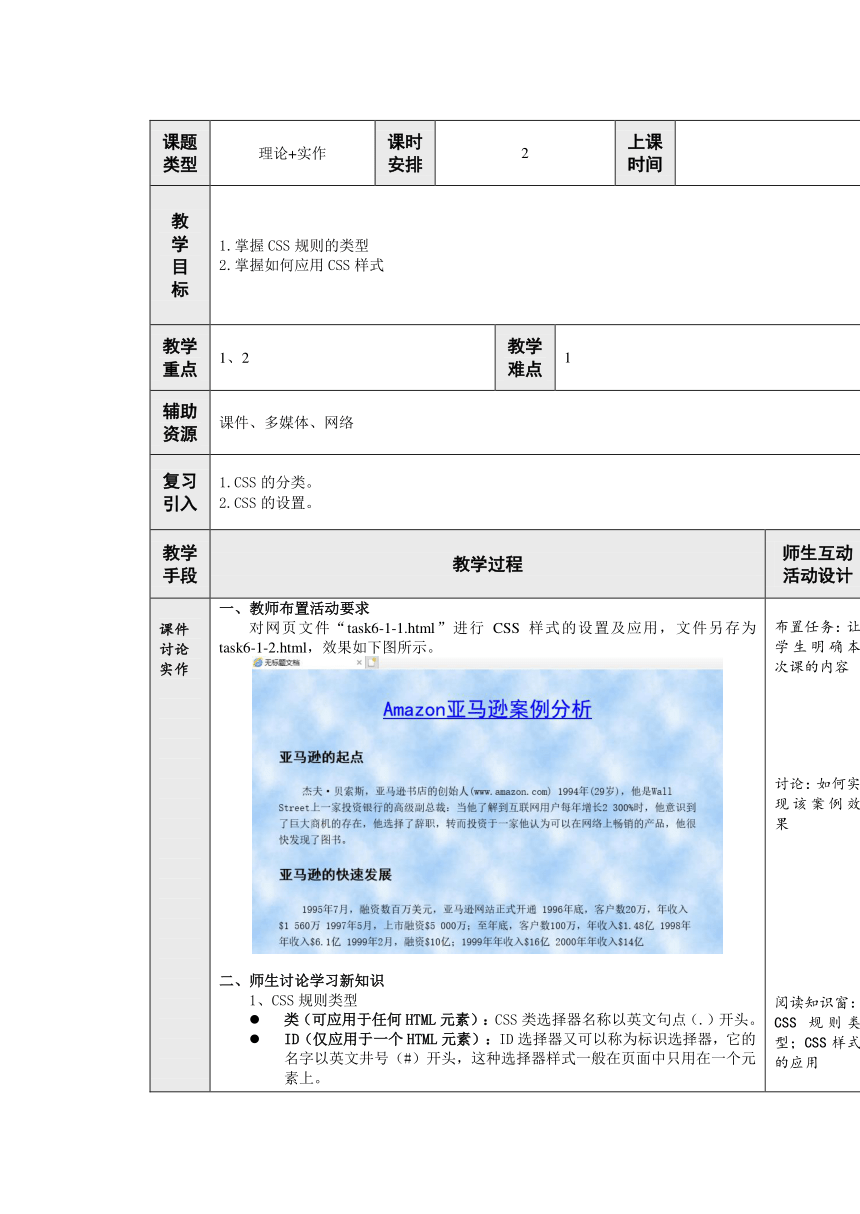Click the '课时安排' label cell
Image resolution: width=860 pixels, height=1214 pixels.
click(x=405, y=153)
